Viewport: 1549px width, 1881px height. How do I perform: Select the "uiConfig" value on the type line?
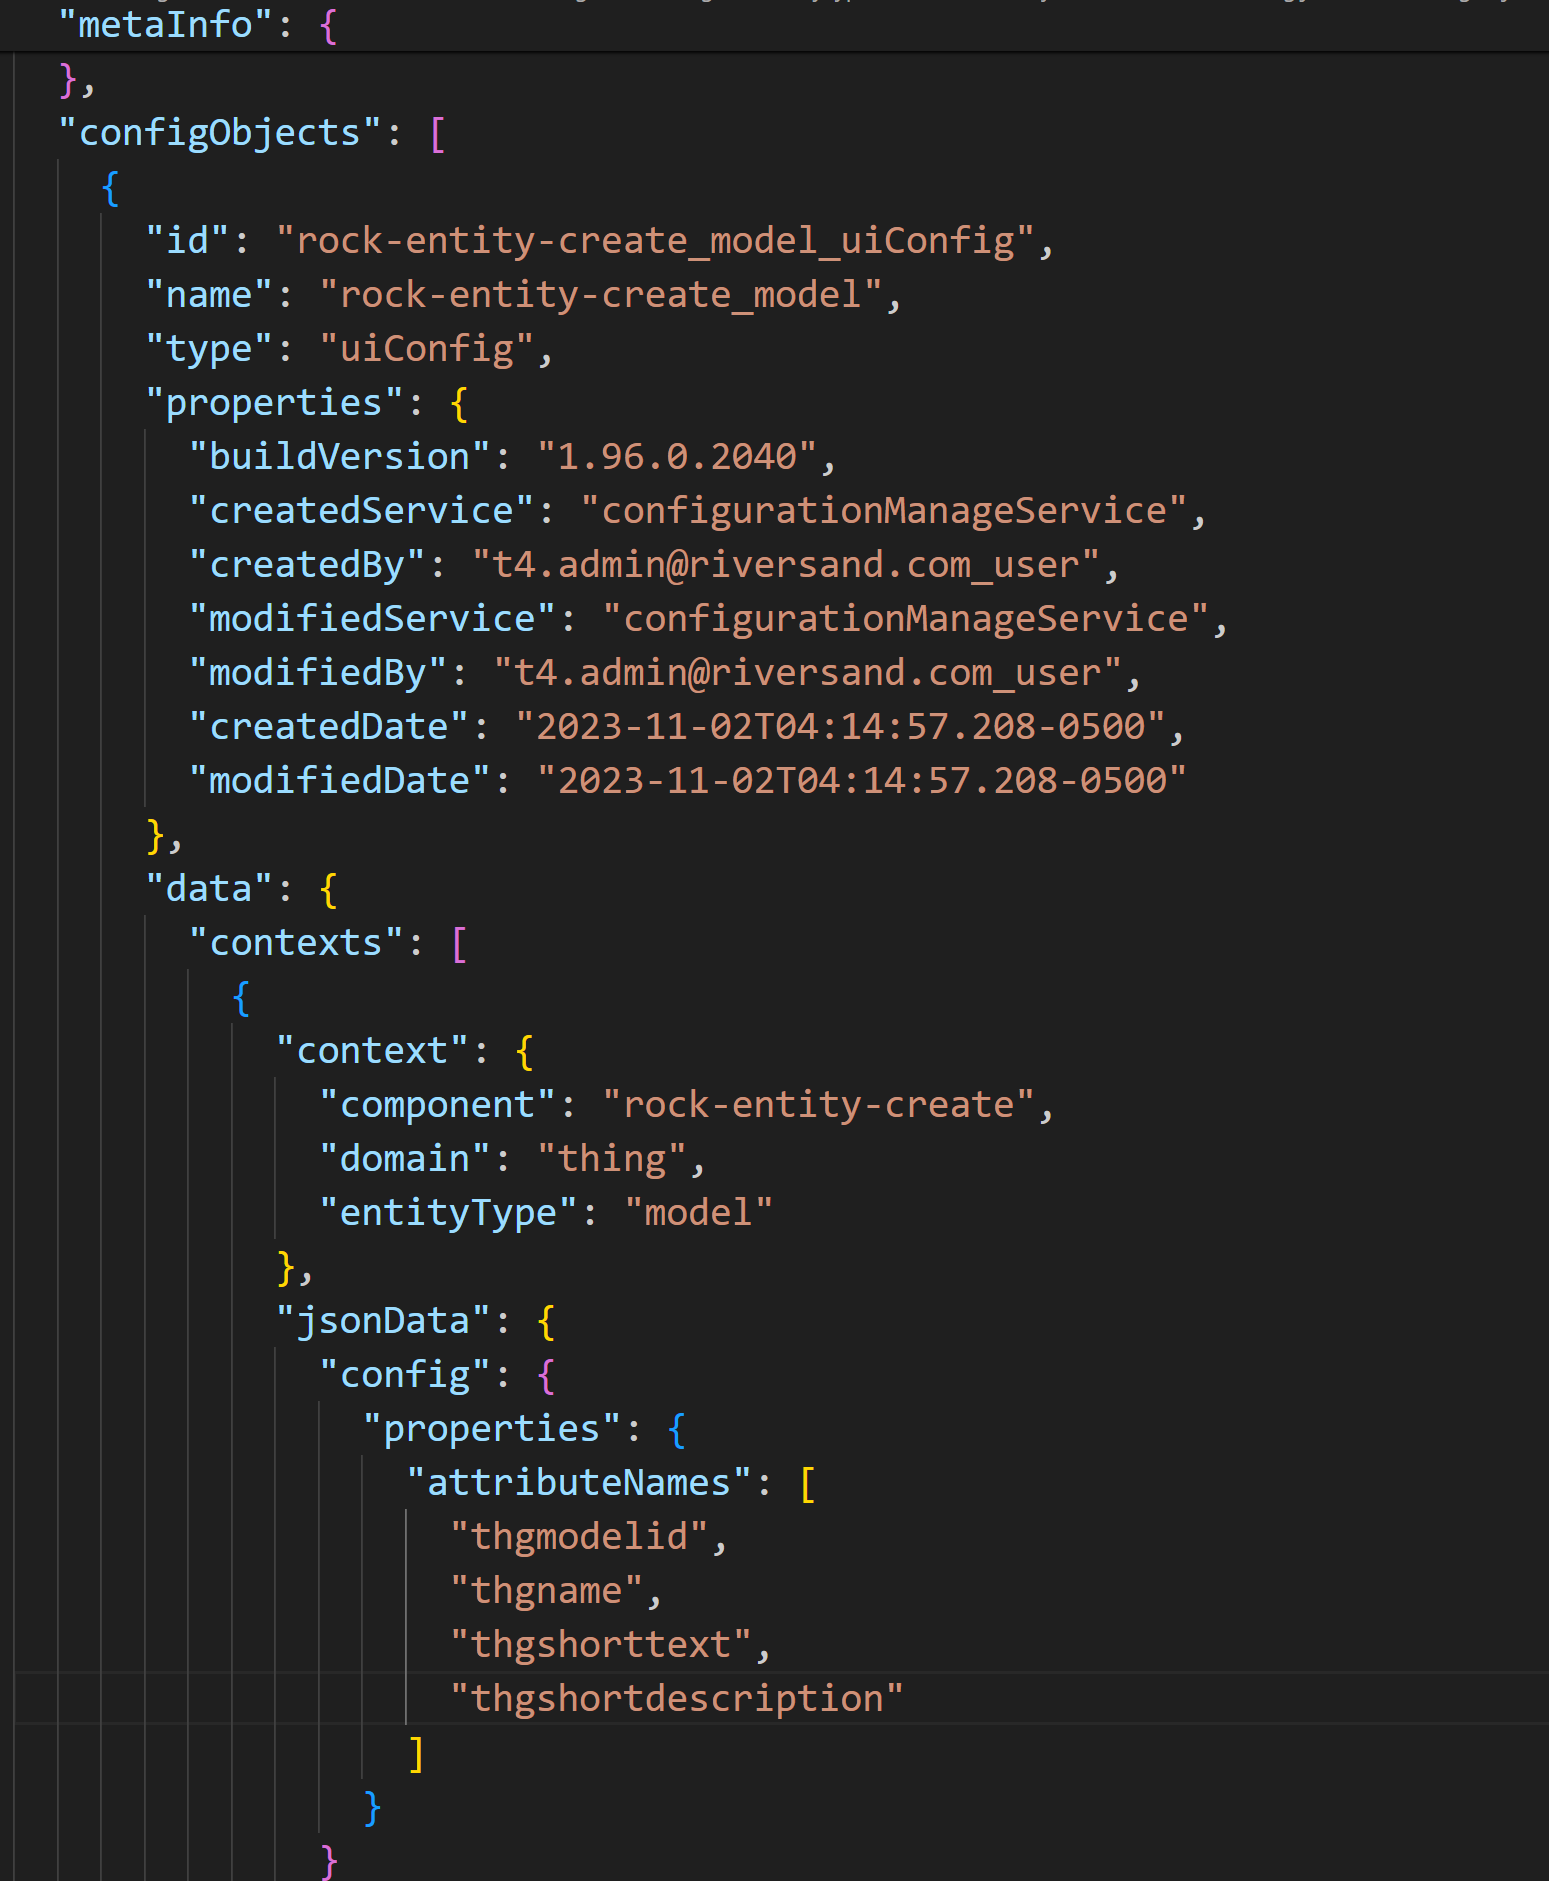[x=426, y=349]
